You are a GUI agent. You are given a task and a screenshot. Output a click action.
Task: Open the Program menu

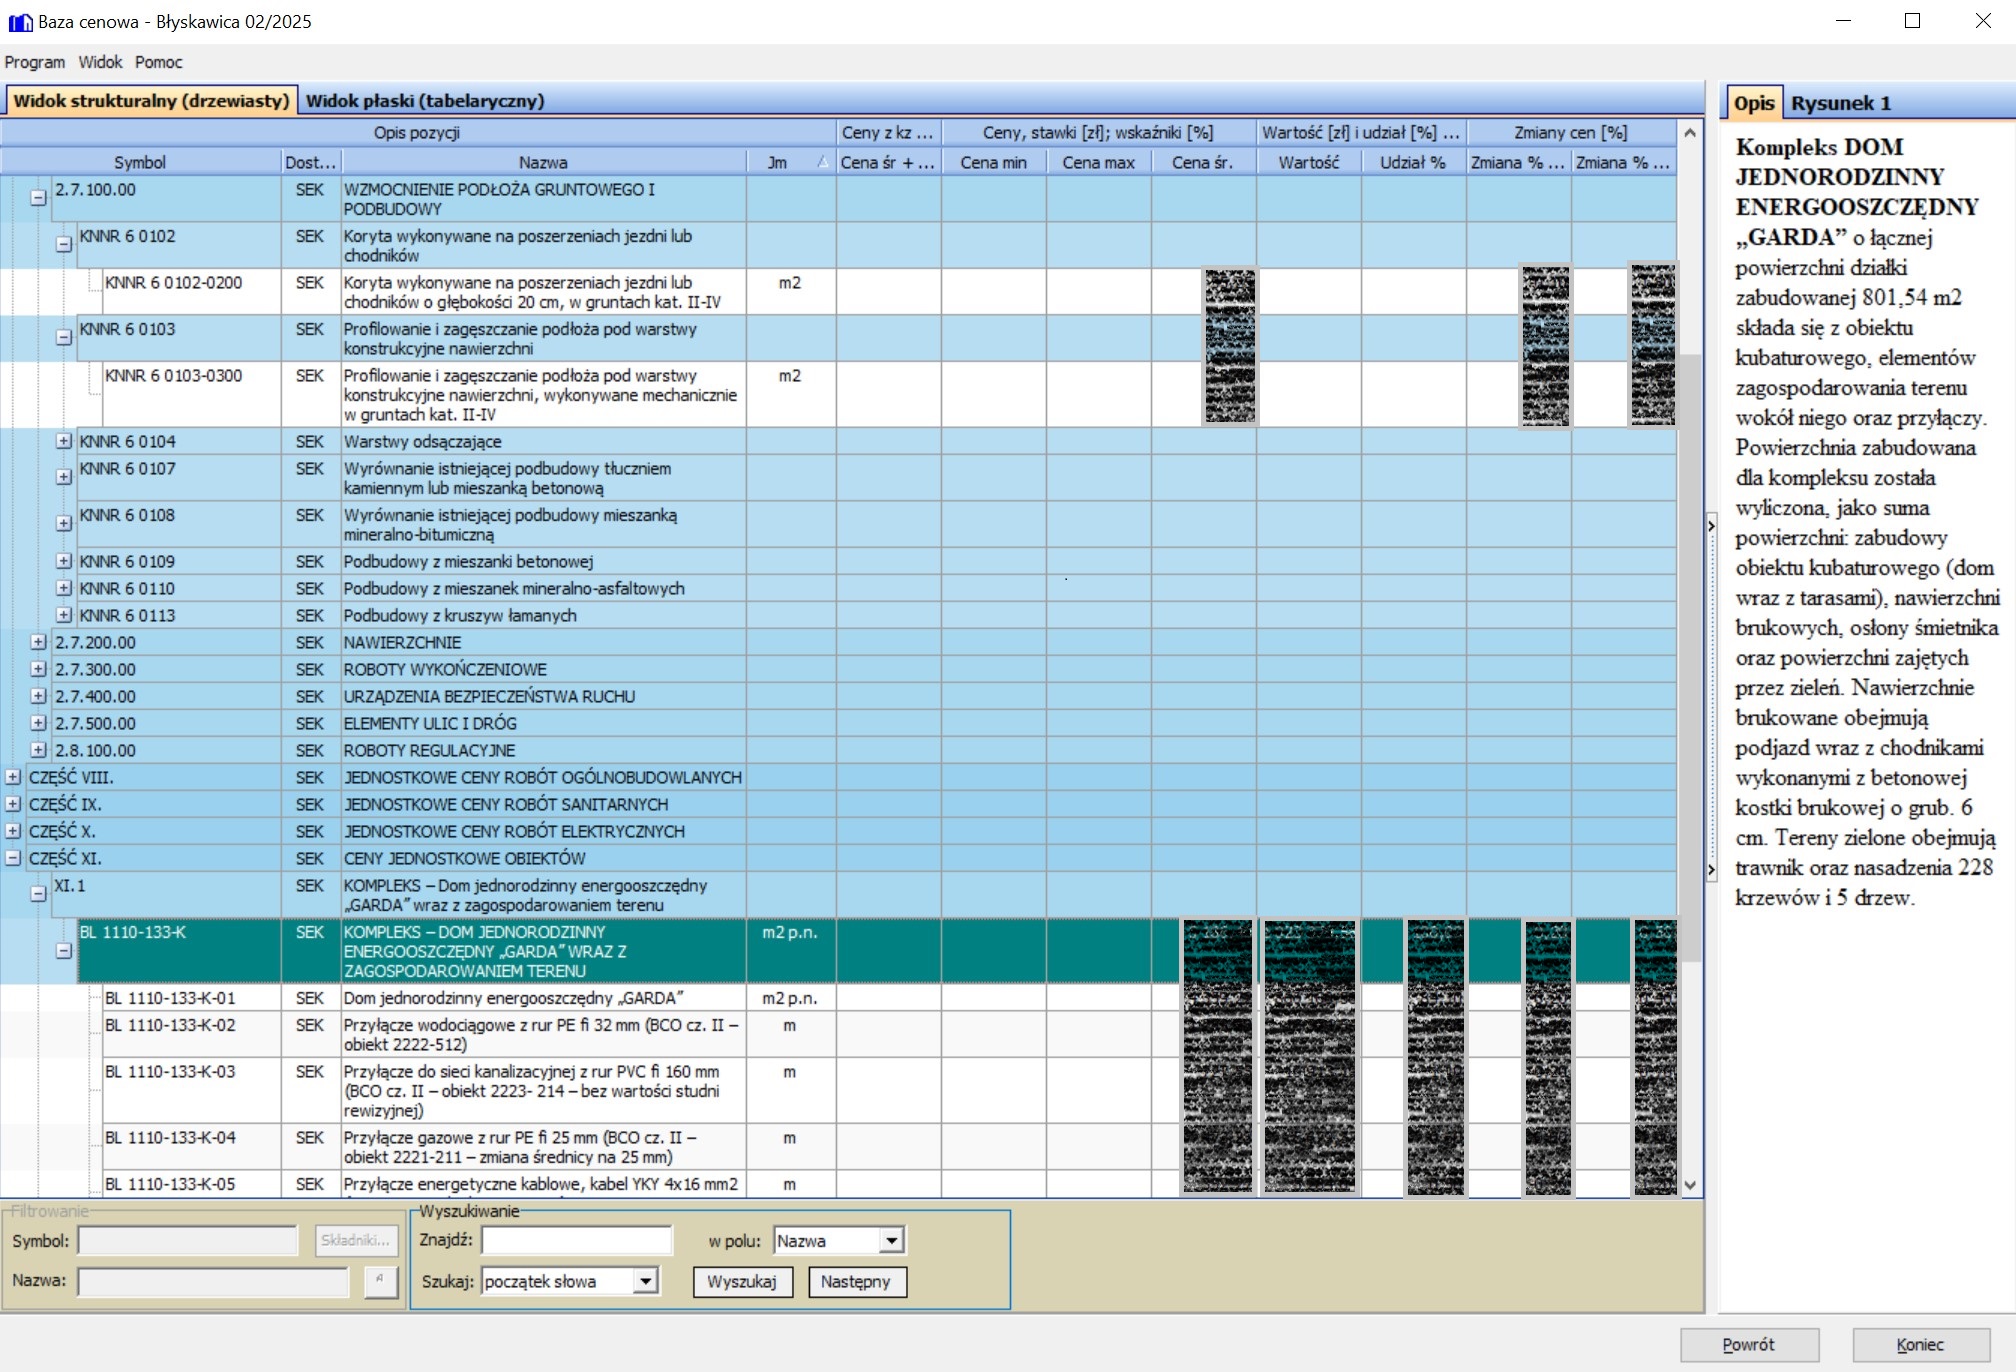[35, 62]
